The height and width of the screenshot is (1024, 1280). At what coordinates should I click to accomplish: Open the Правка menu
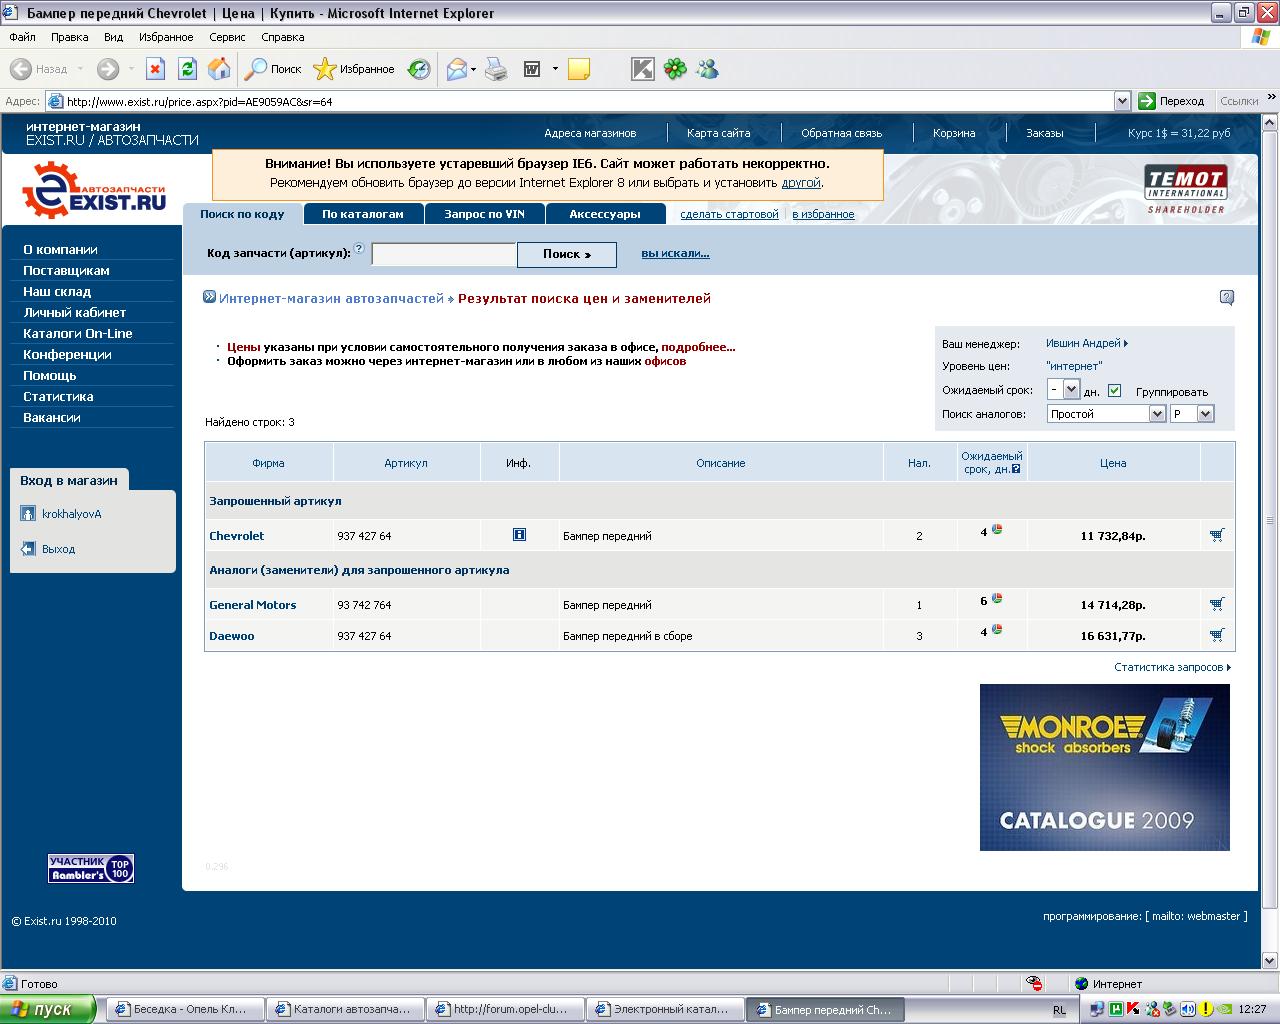[70, 37]
